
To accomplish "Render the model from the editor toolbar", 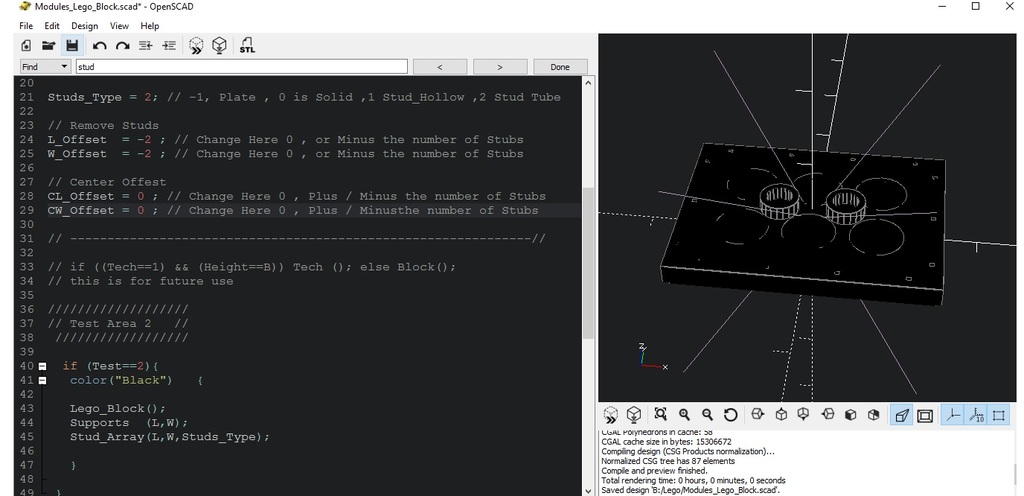I will click(x=219, y=46).
